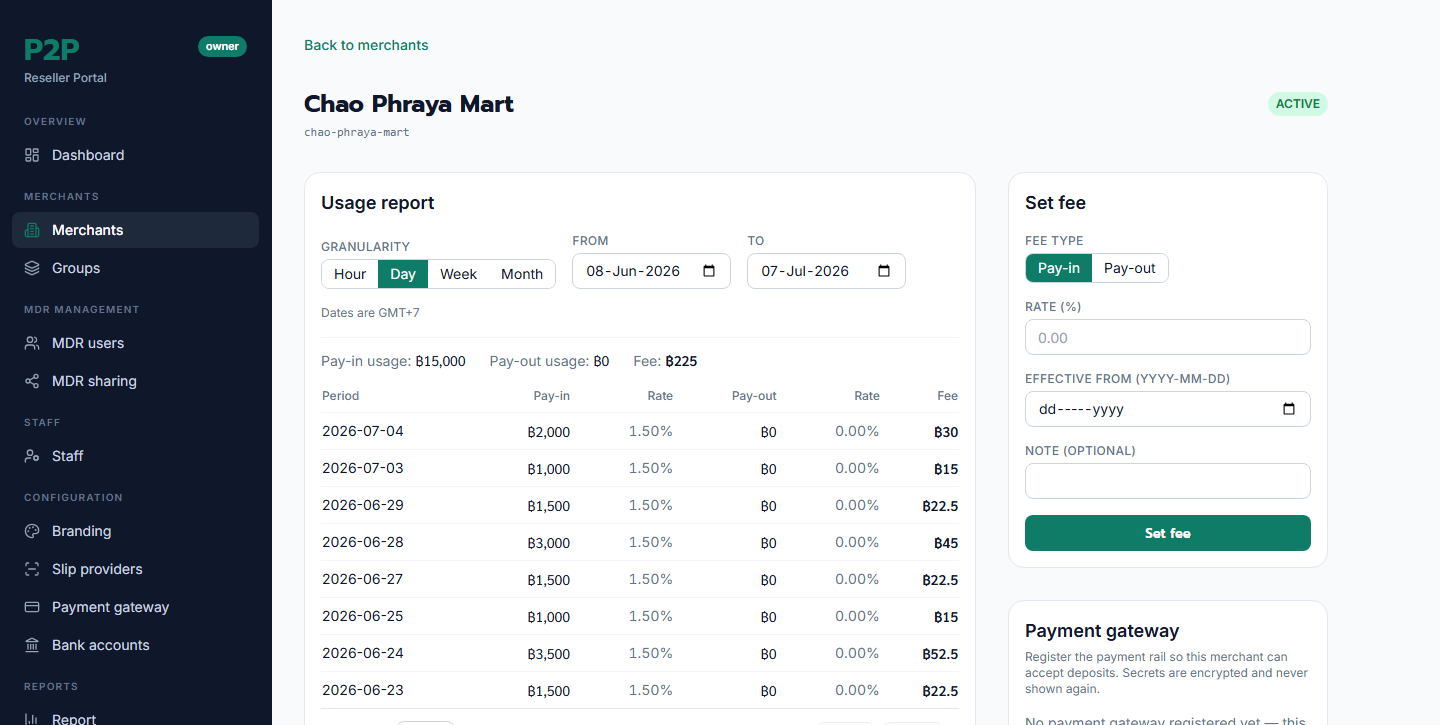
Task: Choose Pay-out fee type
Action: tap(1130, 268)
